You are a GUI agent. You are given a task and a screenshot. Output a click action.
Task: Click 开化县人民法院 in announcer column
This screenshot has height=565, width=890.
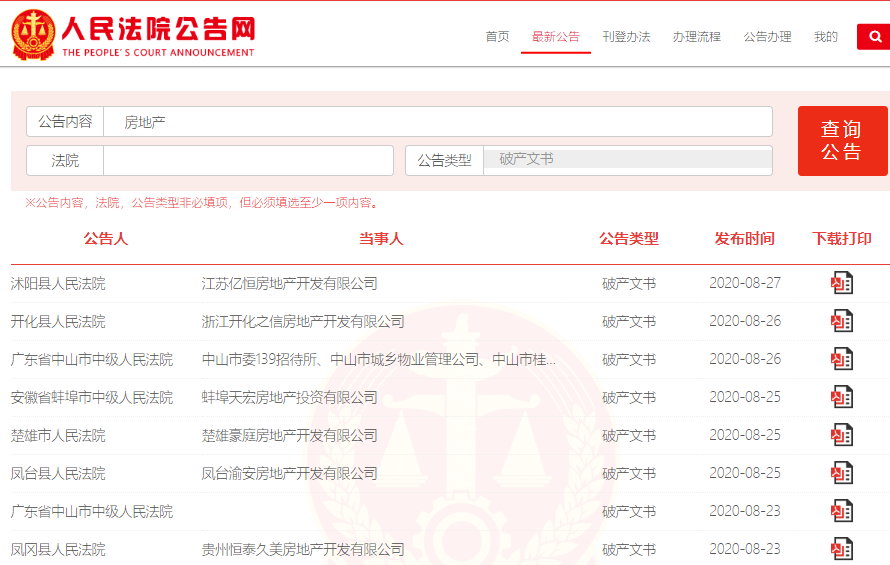58,321
